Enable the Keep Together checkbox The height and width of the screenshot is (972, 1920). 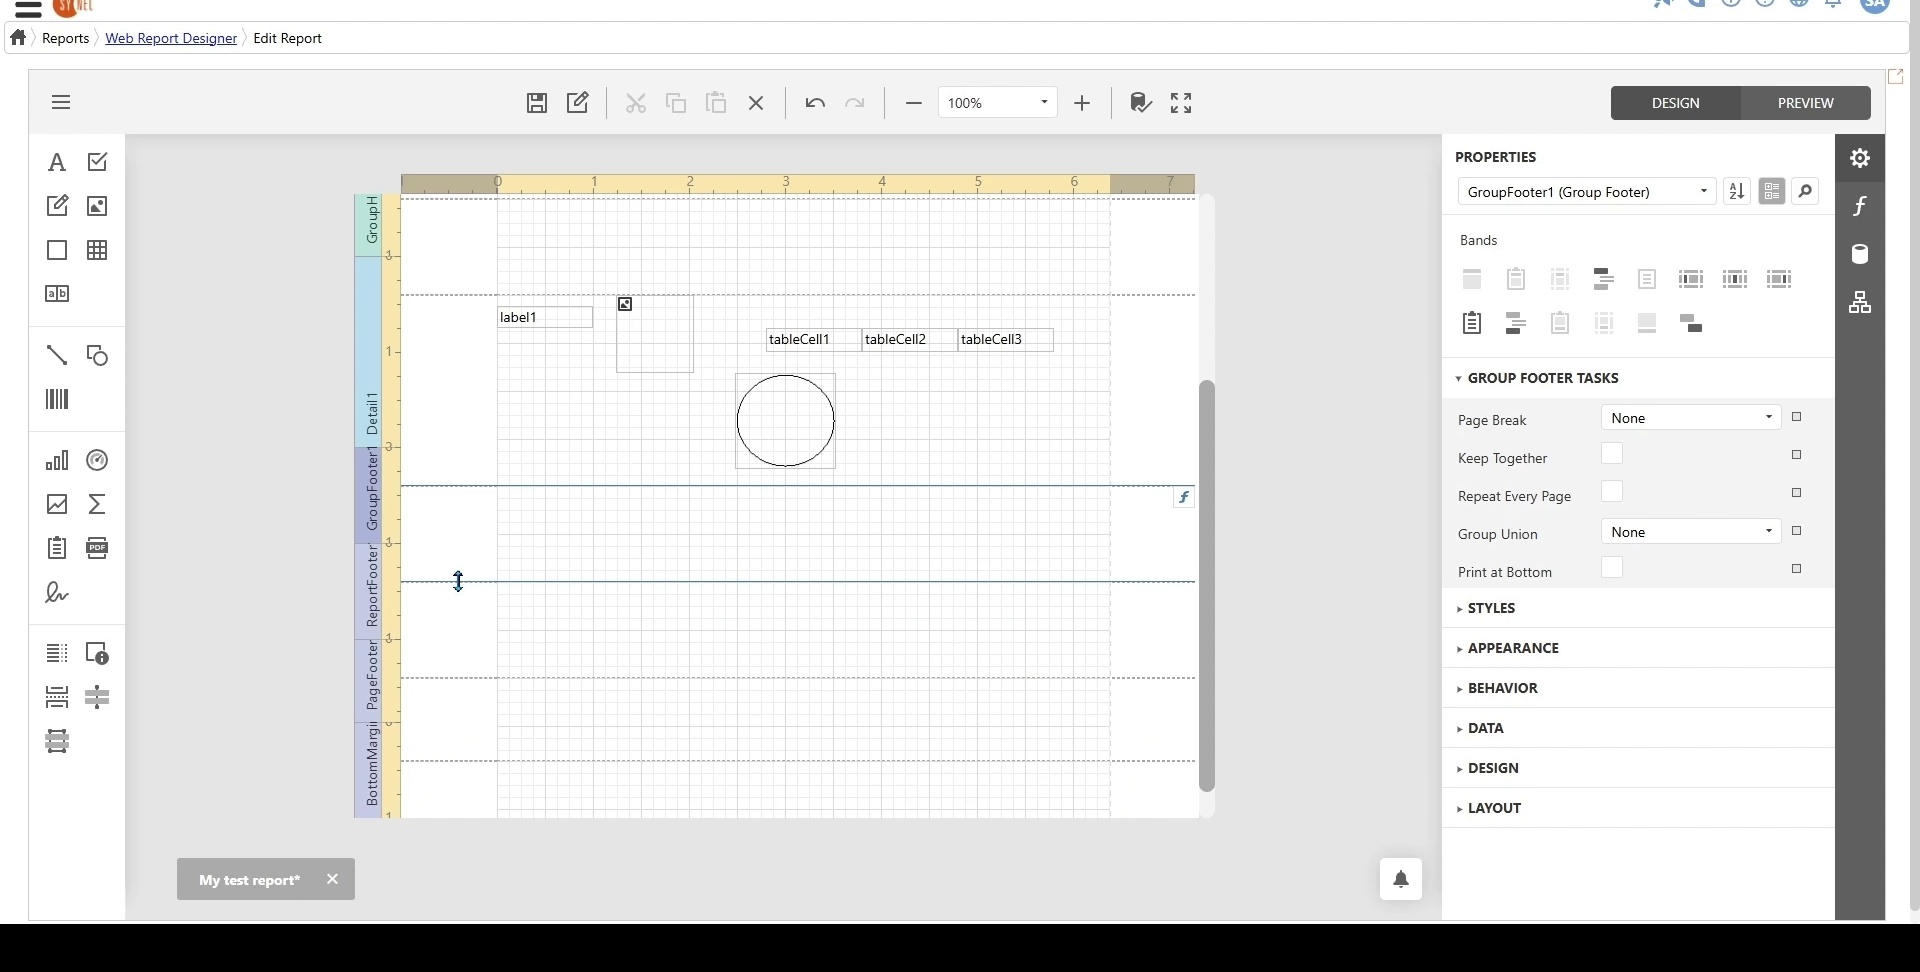[x=1612, y=454]
